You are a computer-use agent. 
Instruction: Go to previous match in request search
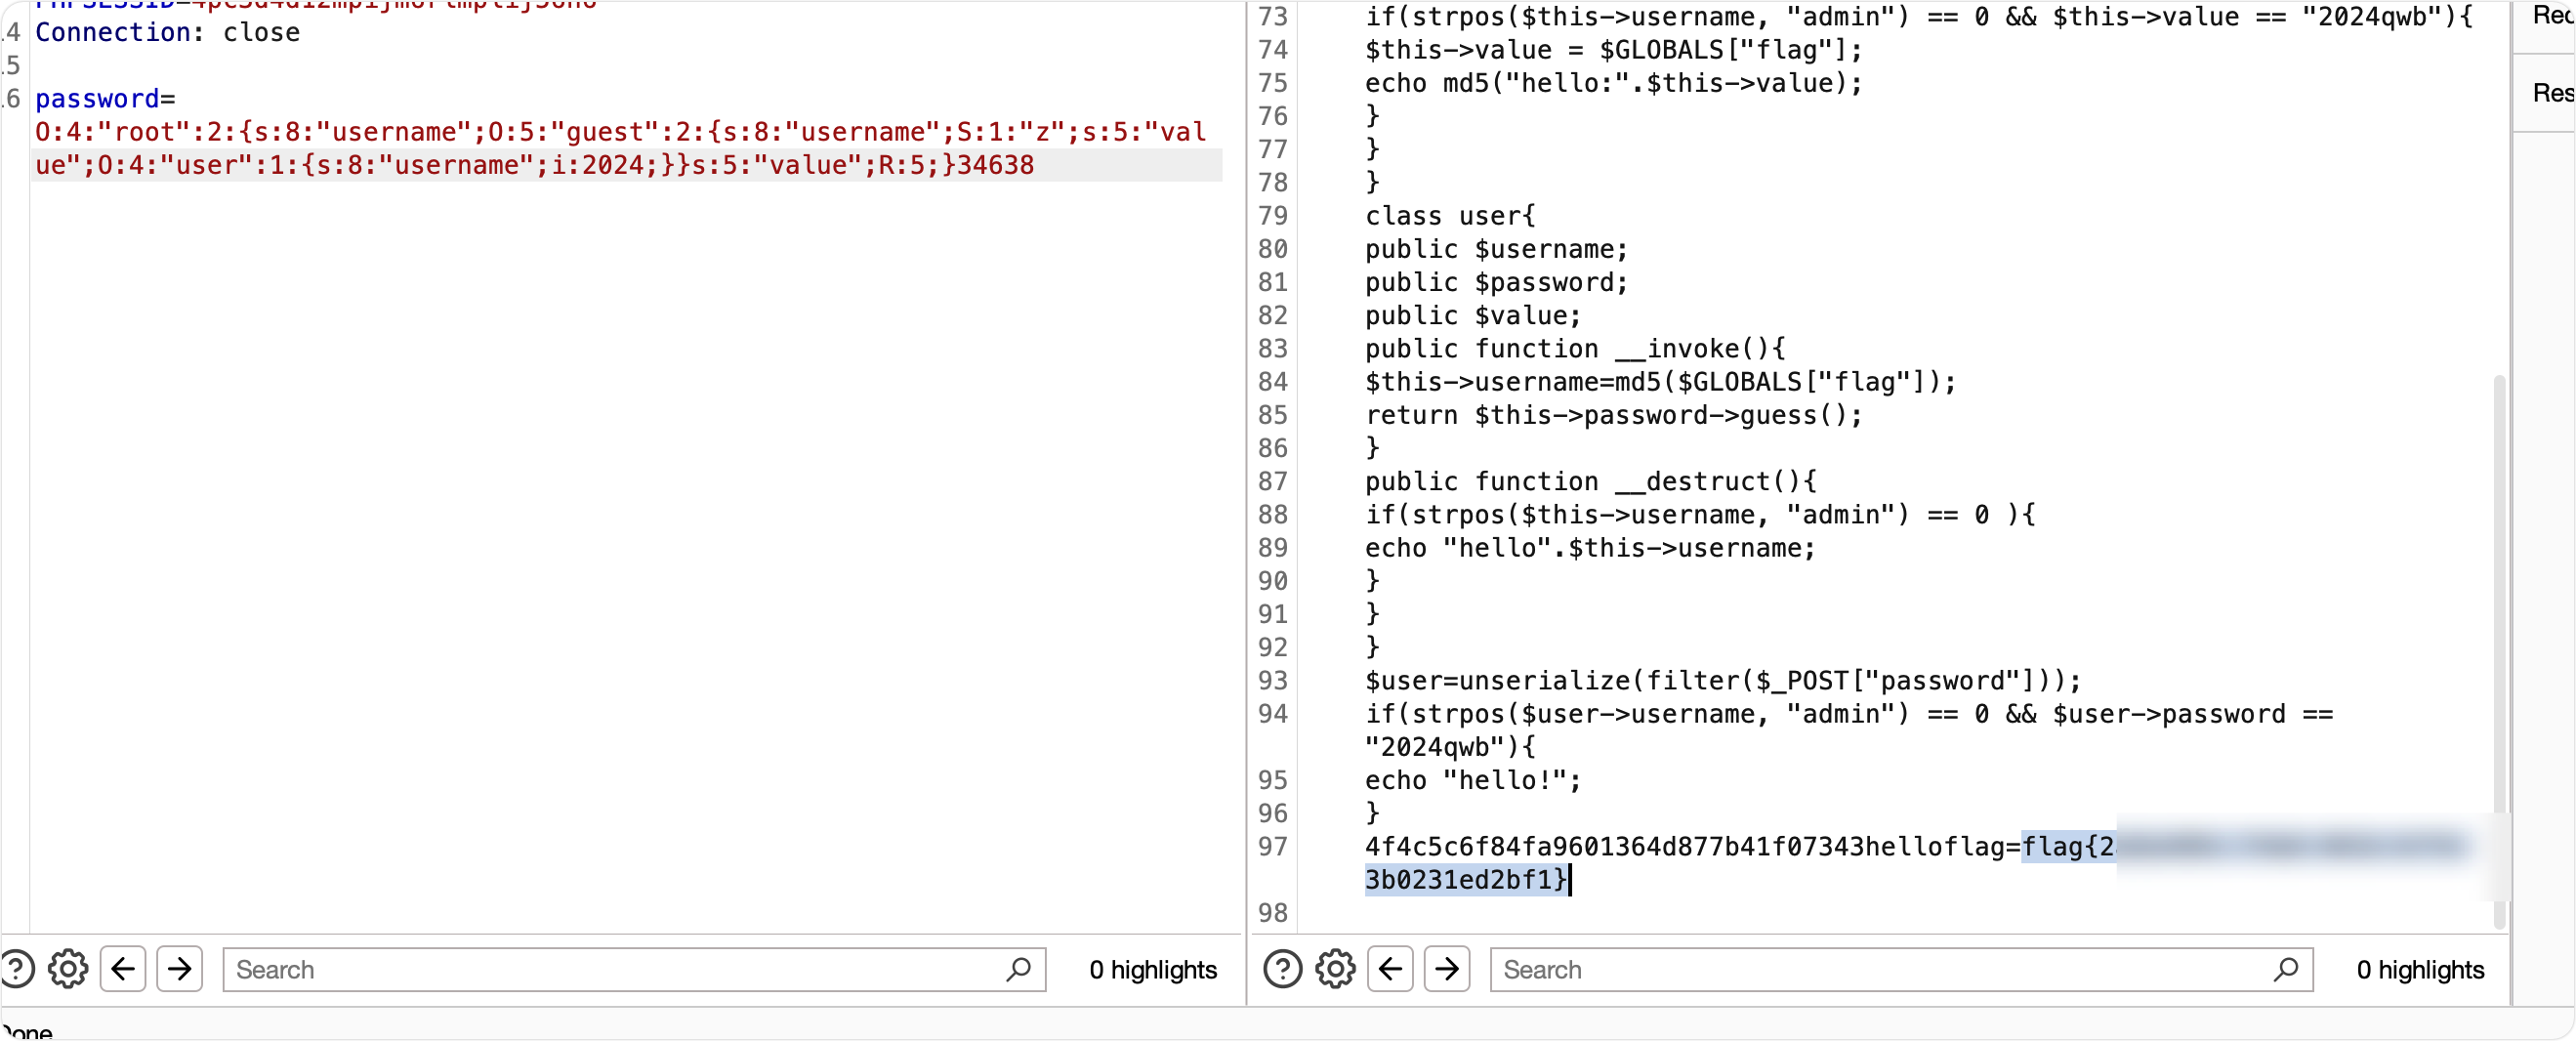[x=123, y=969]
